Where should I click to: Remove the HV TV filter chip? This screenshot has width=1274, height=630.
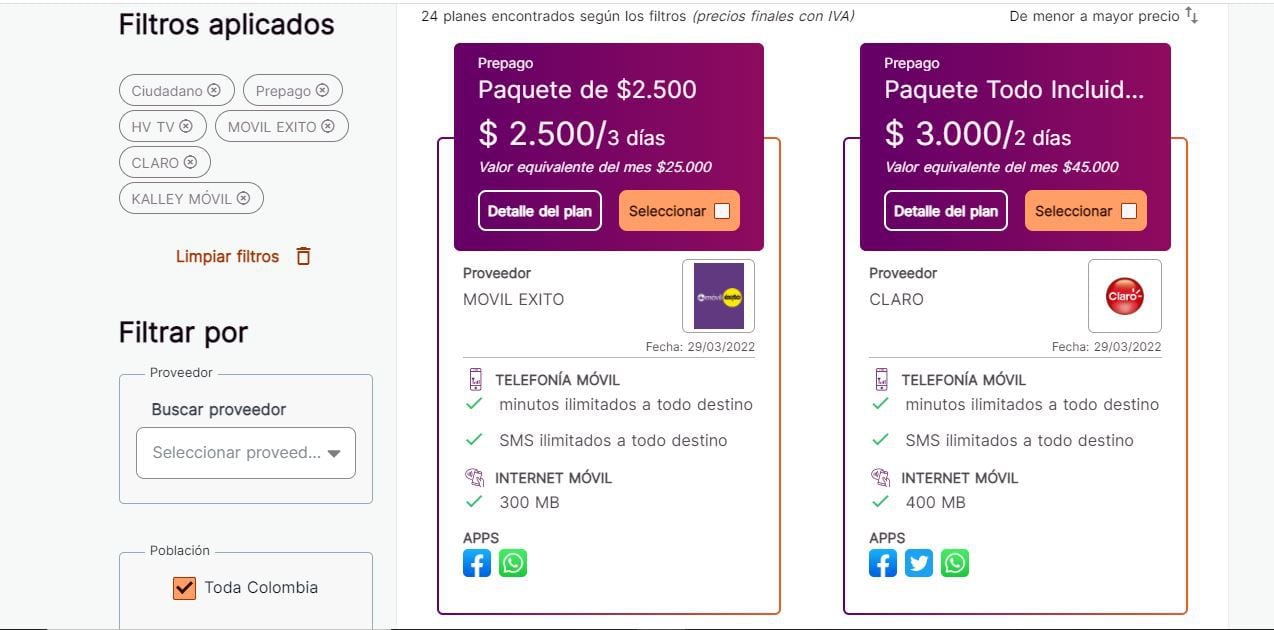(186, 127)
